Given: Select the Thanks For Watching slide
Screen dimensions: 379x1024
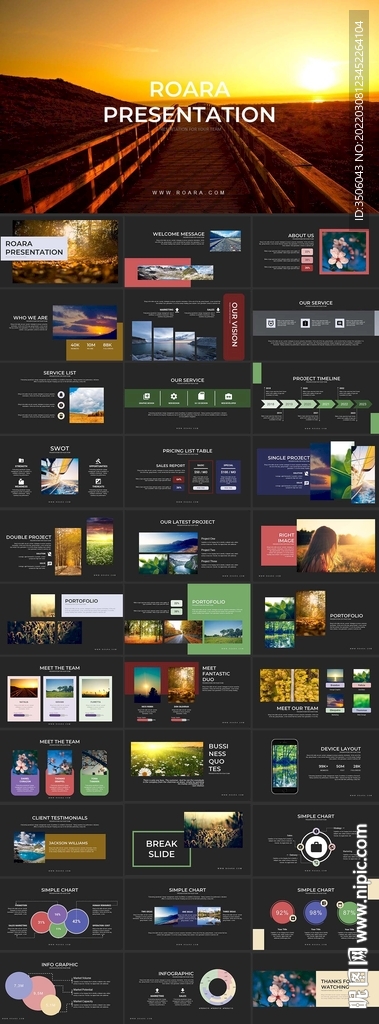Looking at the screenshot, I should [x=316, y=987].
